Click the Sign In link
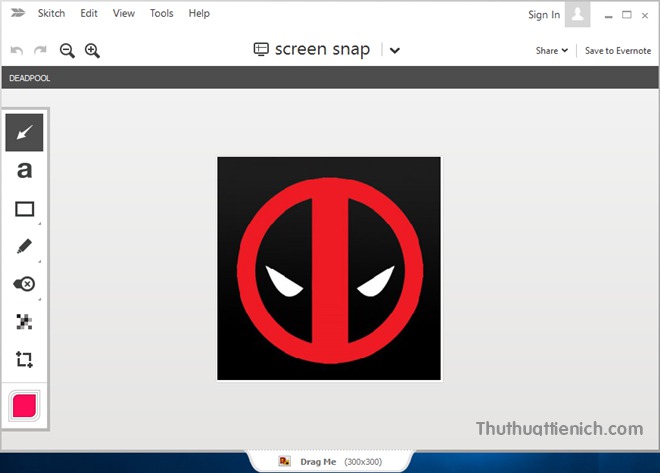Screen dimensions: 660x473 pyautogui.click(x=543, y=15)
